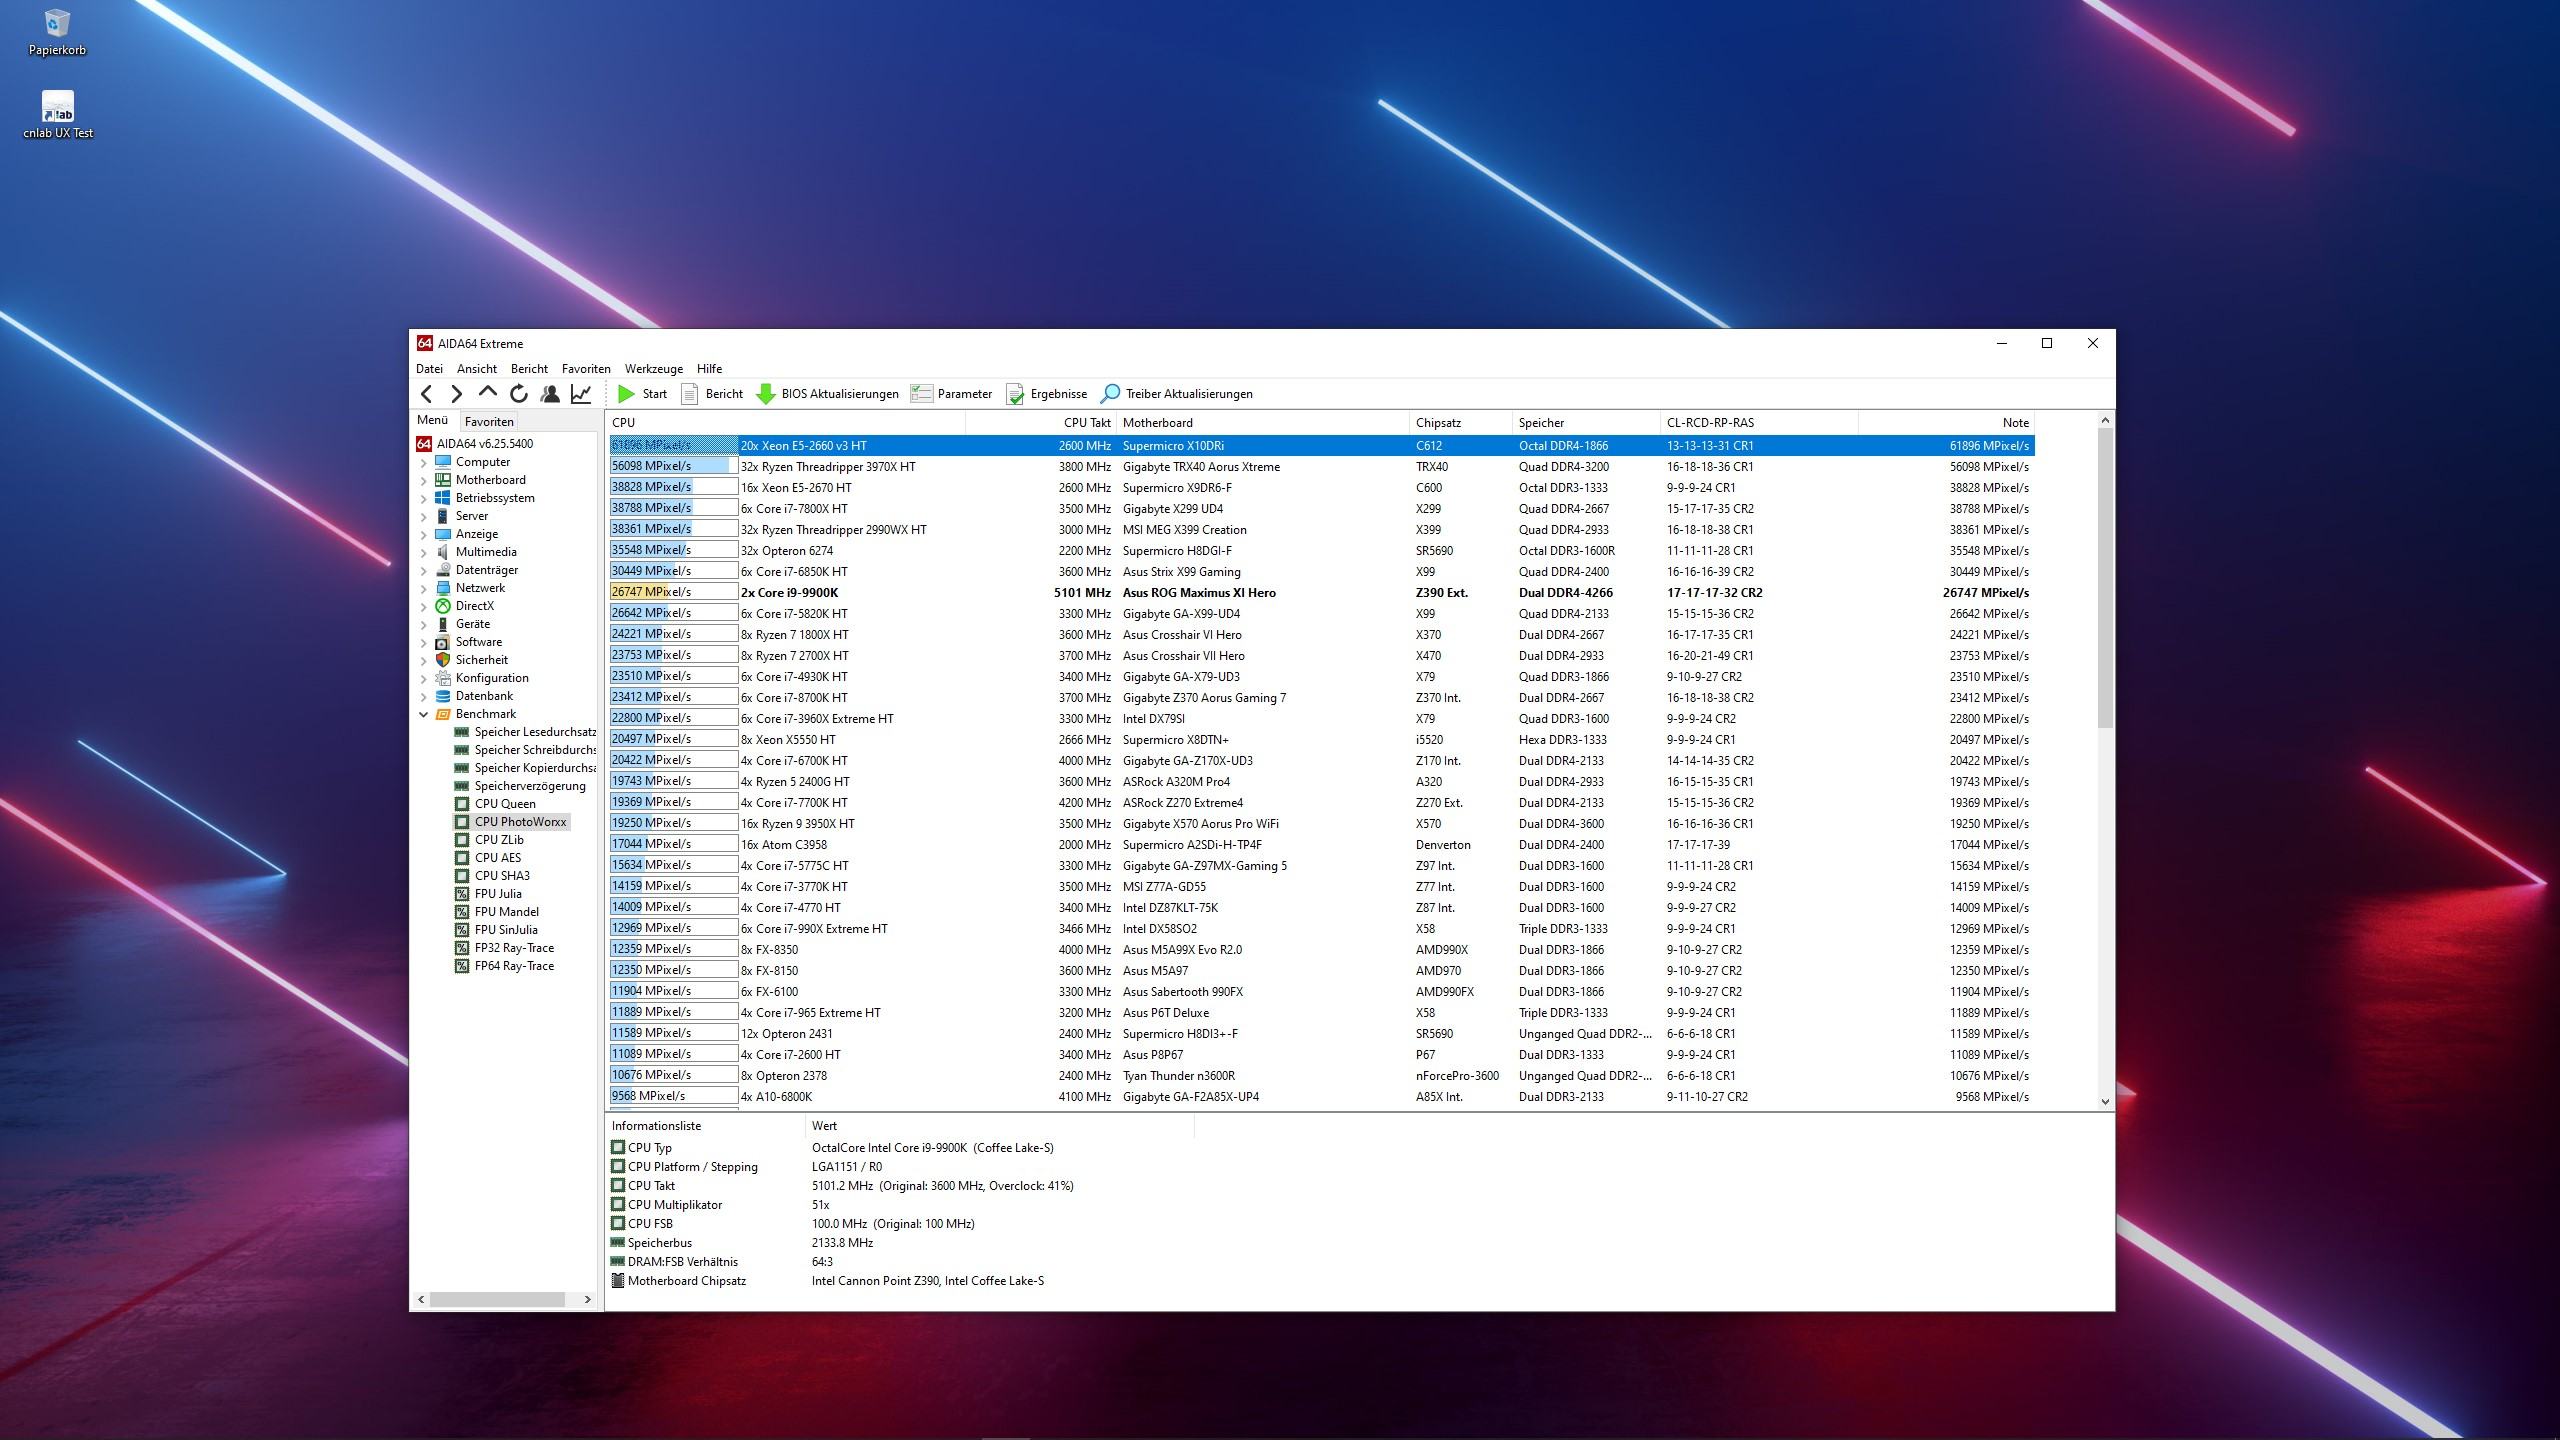Click the horizontal scrollbar in sidebar
This screenshot has height=1440, width=2560.
pyautogui.click(x=497, y=1299)
